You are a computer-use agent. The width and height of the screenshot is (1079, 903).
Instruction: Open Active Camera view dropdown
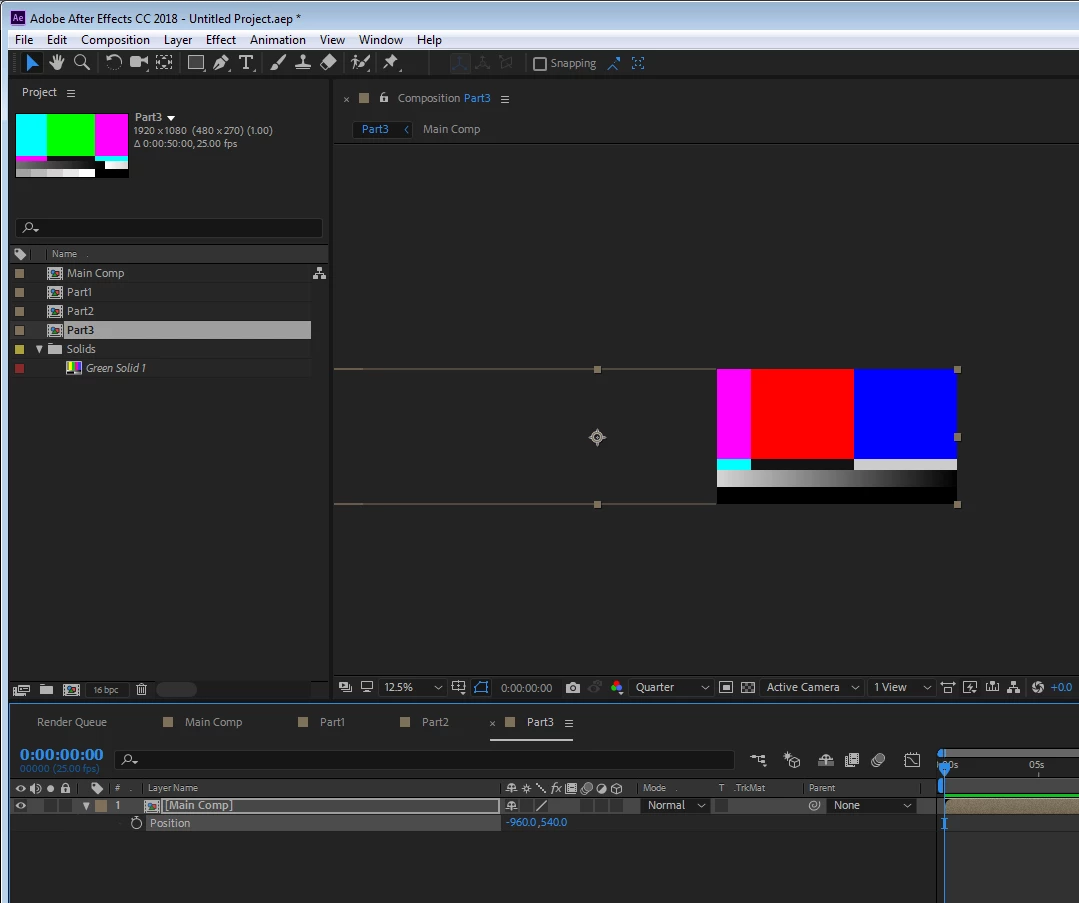click(812, 688)
